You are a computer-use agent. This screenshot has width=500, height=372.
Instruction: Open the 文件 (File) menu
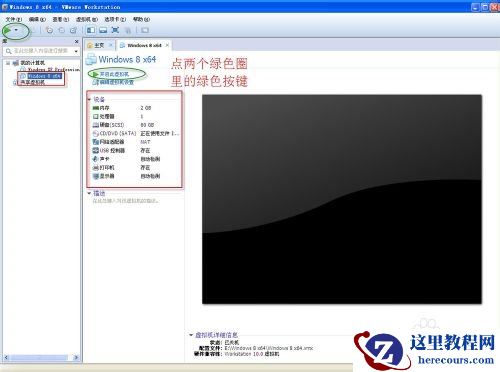tap(14, 19)
